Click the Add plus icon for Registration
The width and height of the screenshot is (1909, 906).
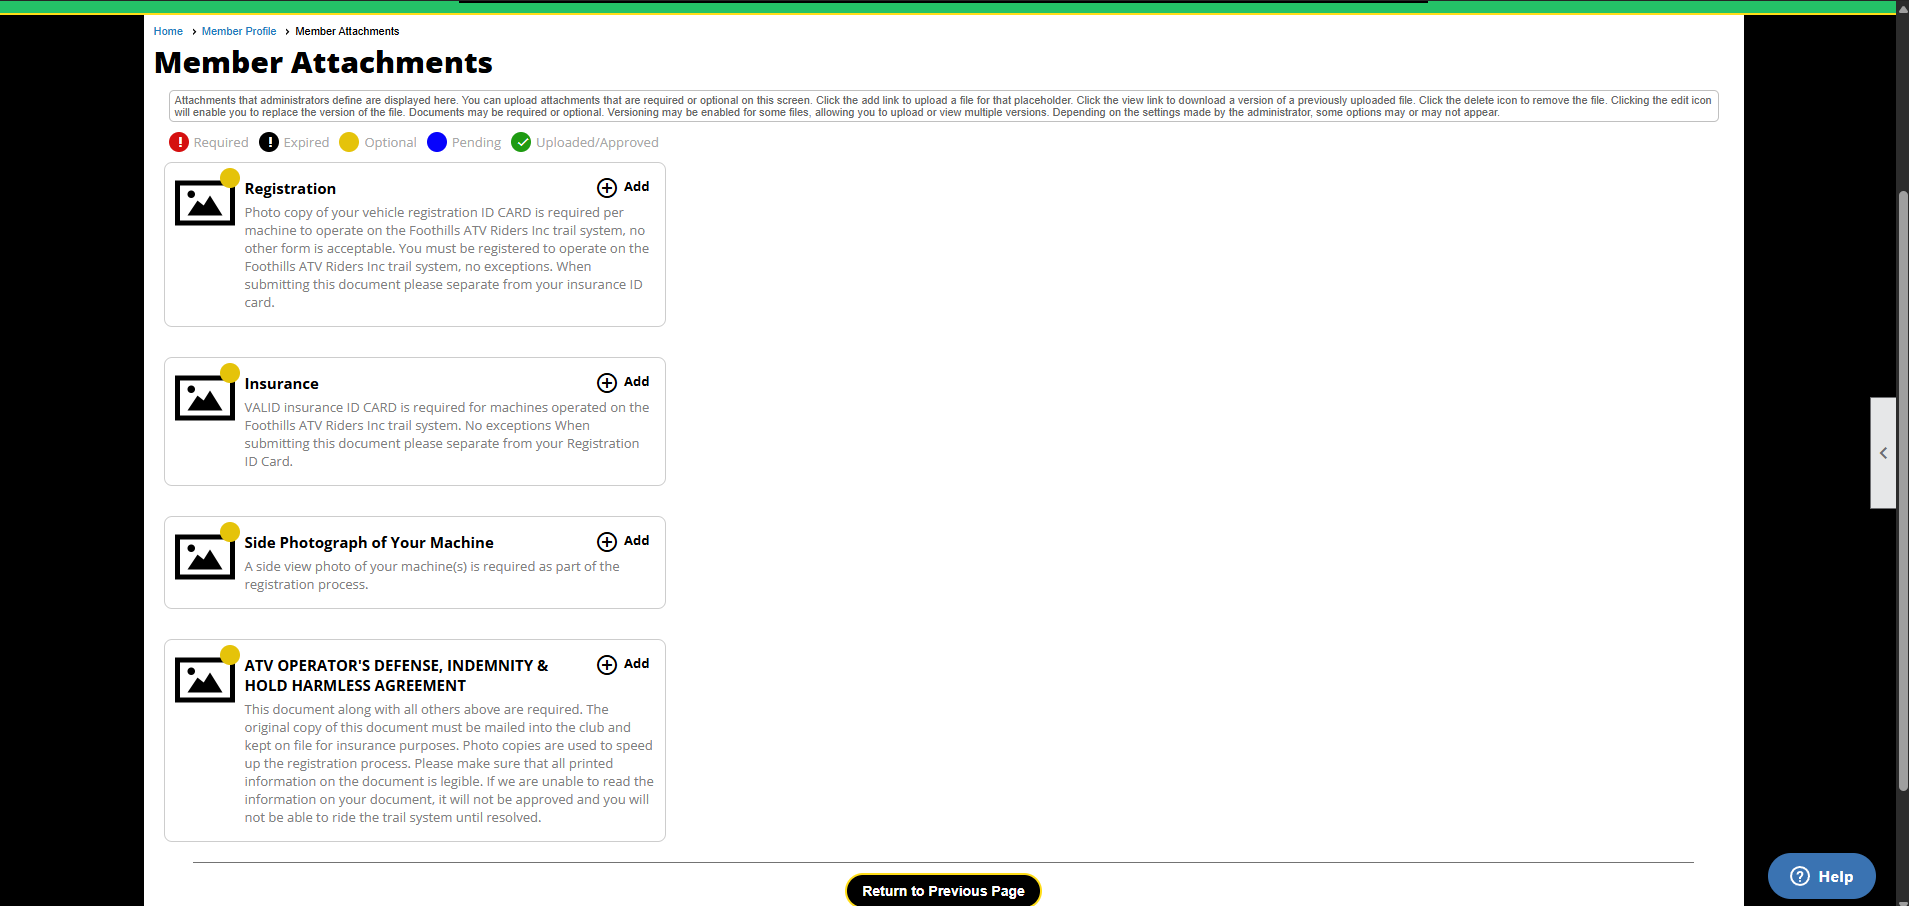[607, 188]
